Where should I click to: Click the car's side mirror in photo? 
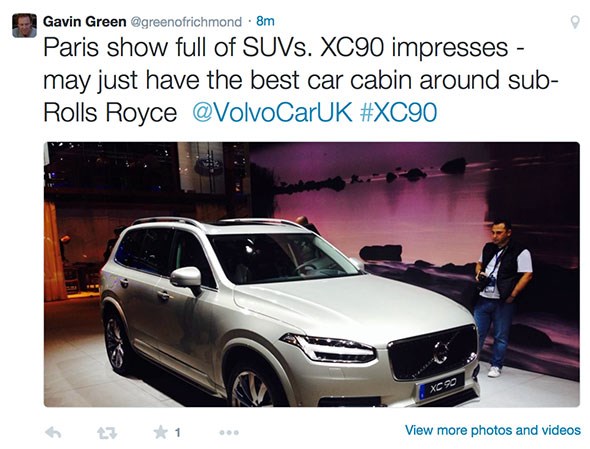coord(186,279)
